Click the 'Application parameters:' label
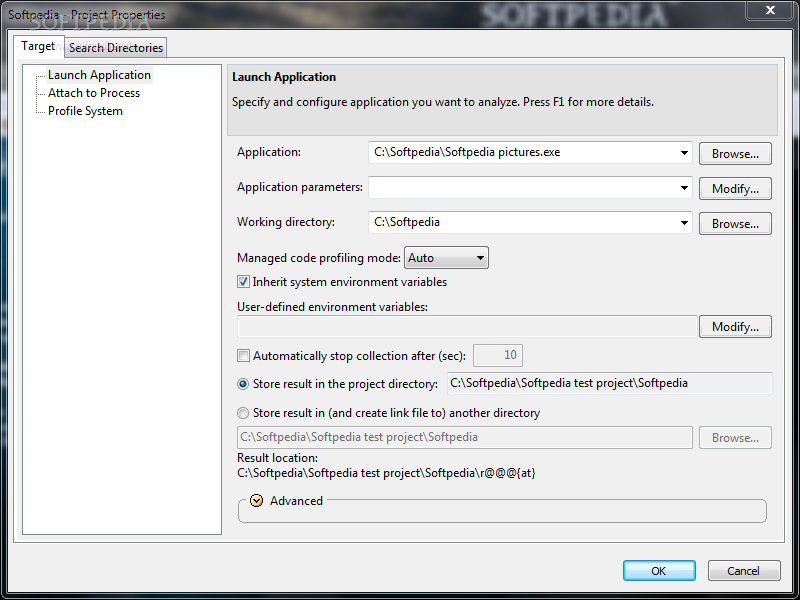The image size is (800, 600). click(300, 187)
